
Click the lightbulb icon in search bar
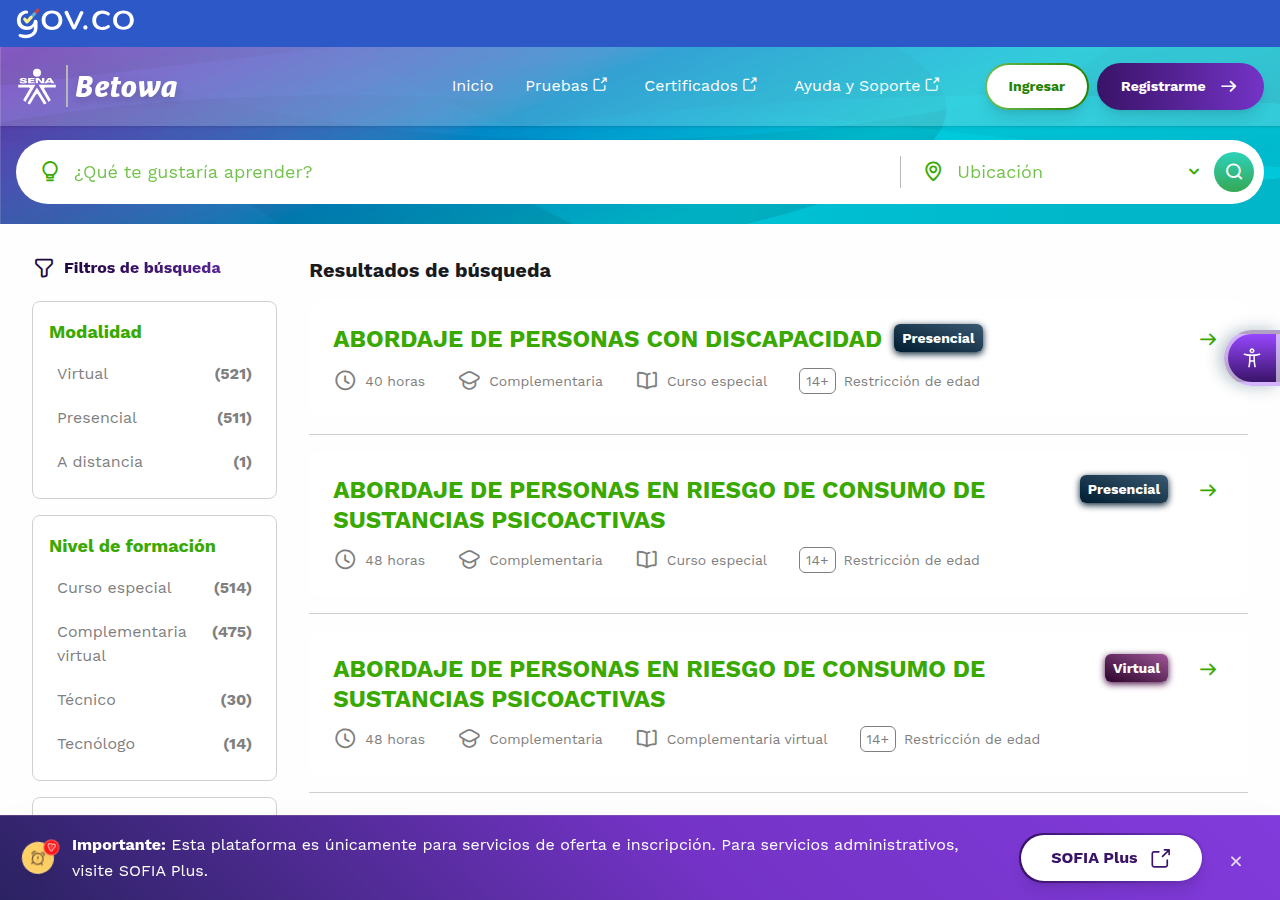tap(50, 172)
